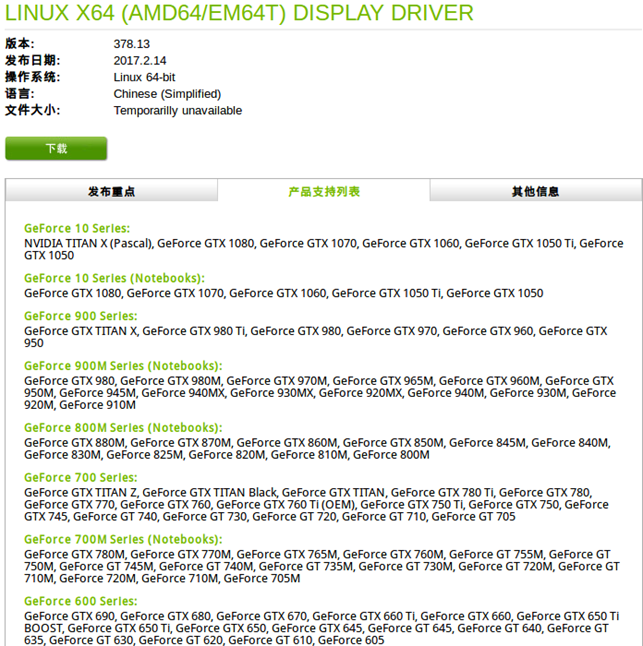
Task: Click the GeForce 700M Series (Notebooks) heading
Action: (123, 539)
